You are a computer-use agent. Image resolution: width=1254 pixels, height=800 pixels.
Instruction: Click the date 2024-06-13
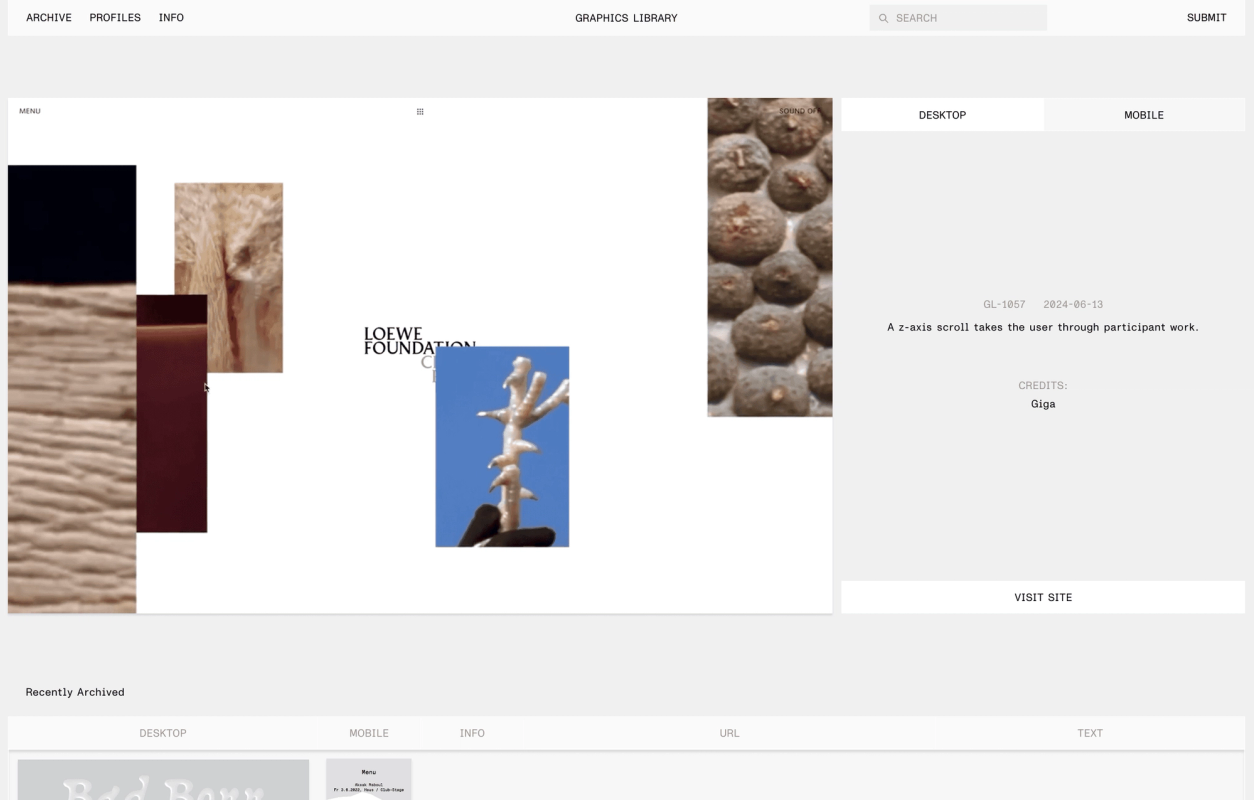coord(1073,304)
